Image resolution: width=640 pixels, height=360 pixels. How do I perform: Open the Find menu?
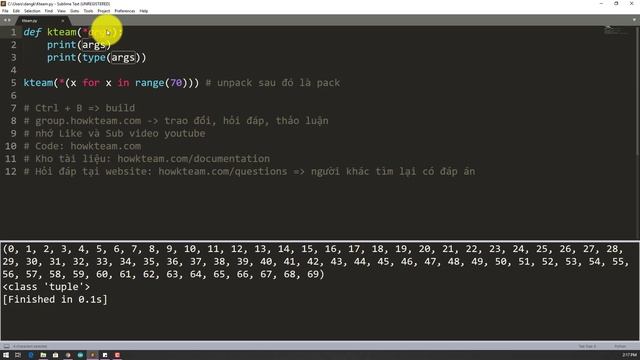49,11
